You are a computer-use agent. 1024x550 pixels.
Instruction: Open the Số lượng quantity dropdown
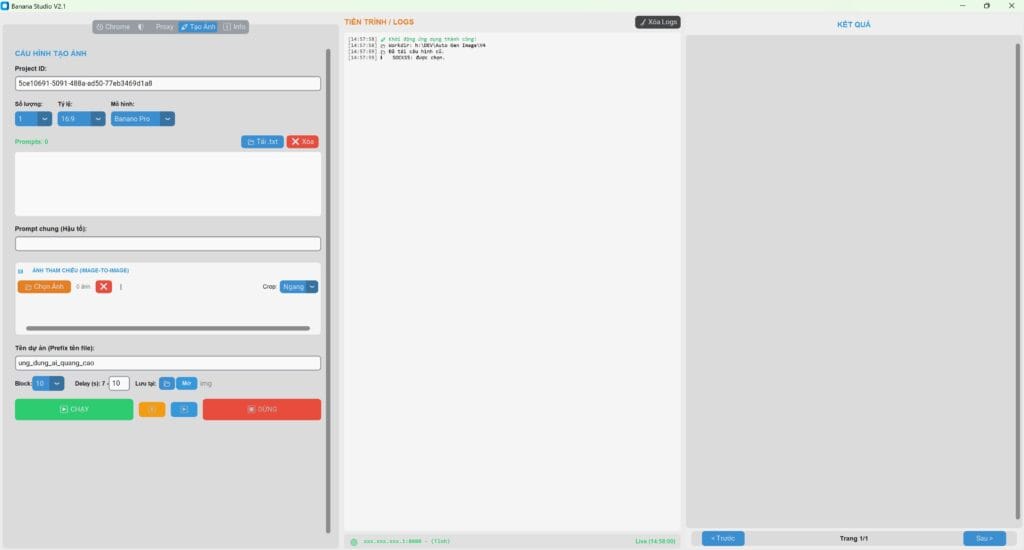pyautogui.click(x=33, y=119)
